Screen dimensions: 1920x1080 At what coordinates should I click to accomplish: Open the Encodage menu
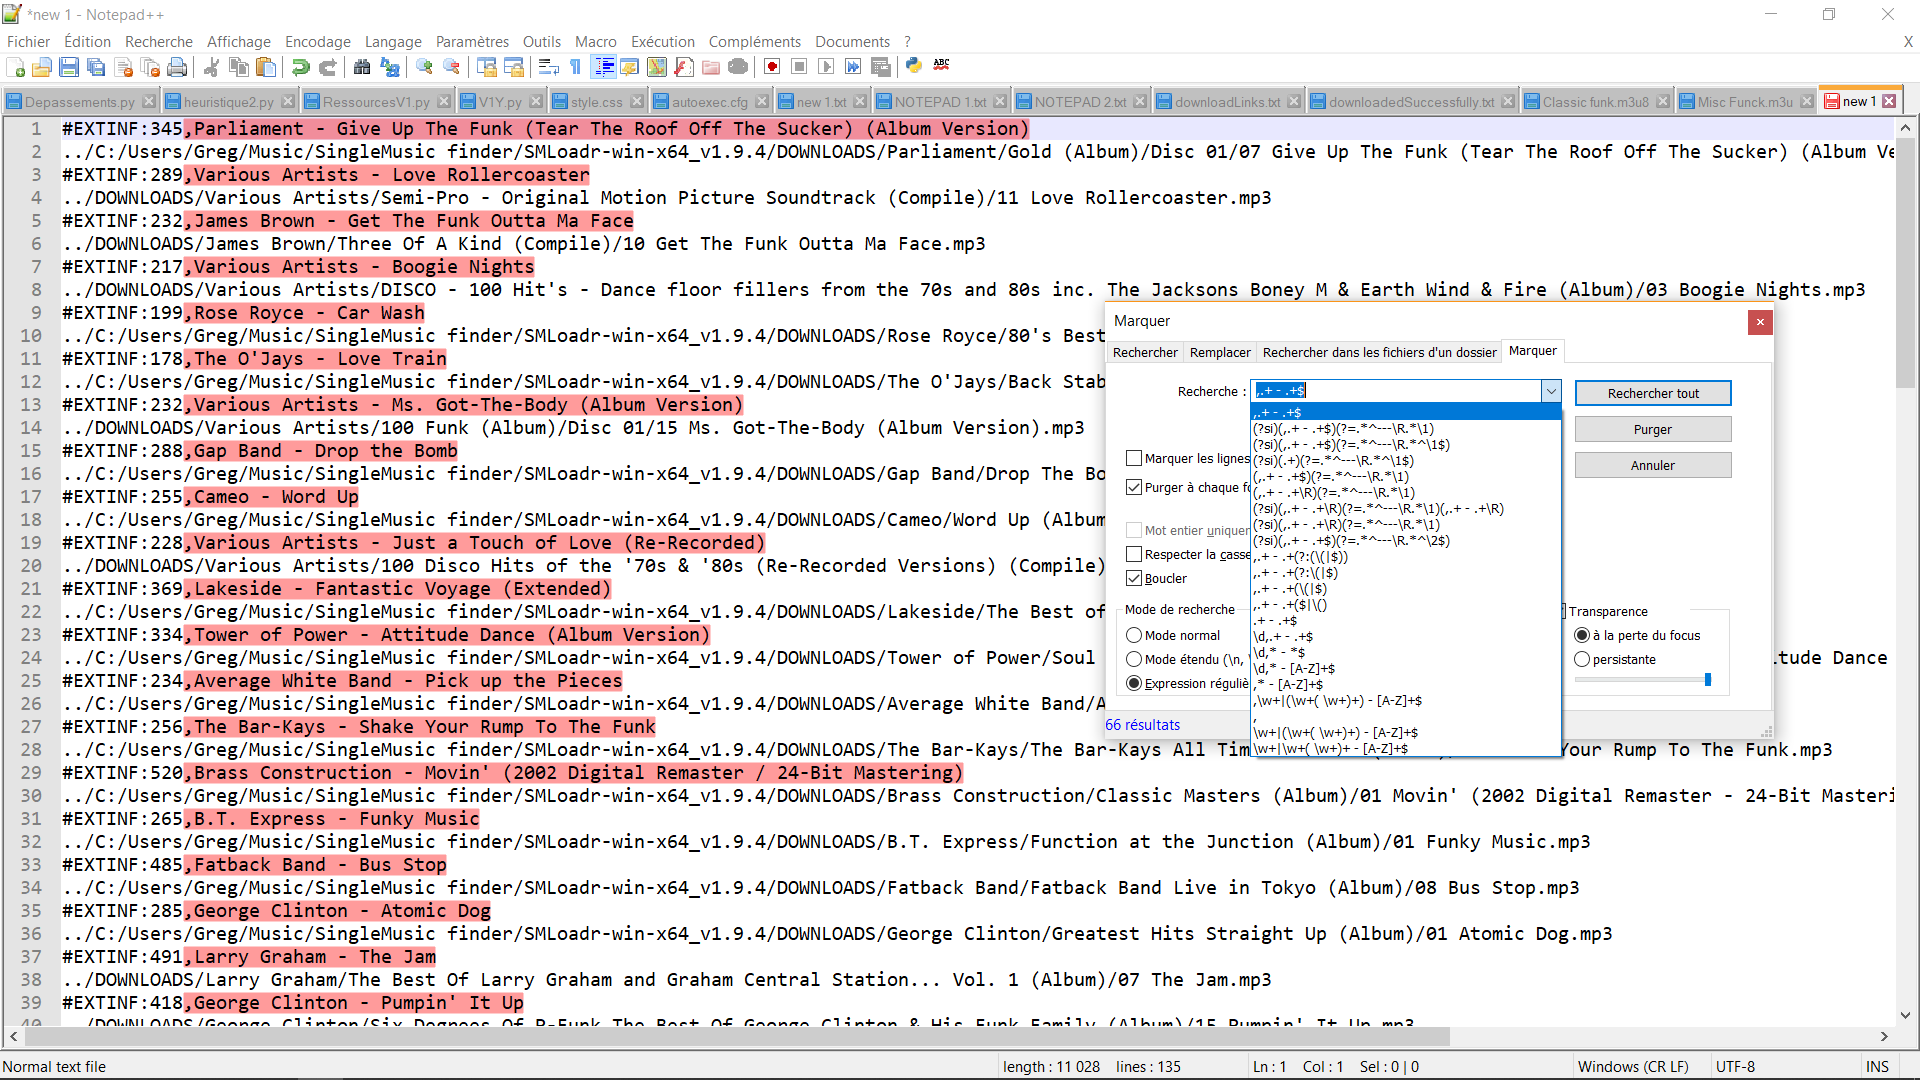tap(318, 41)
